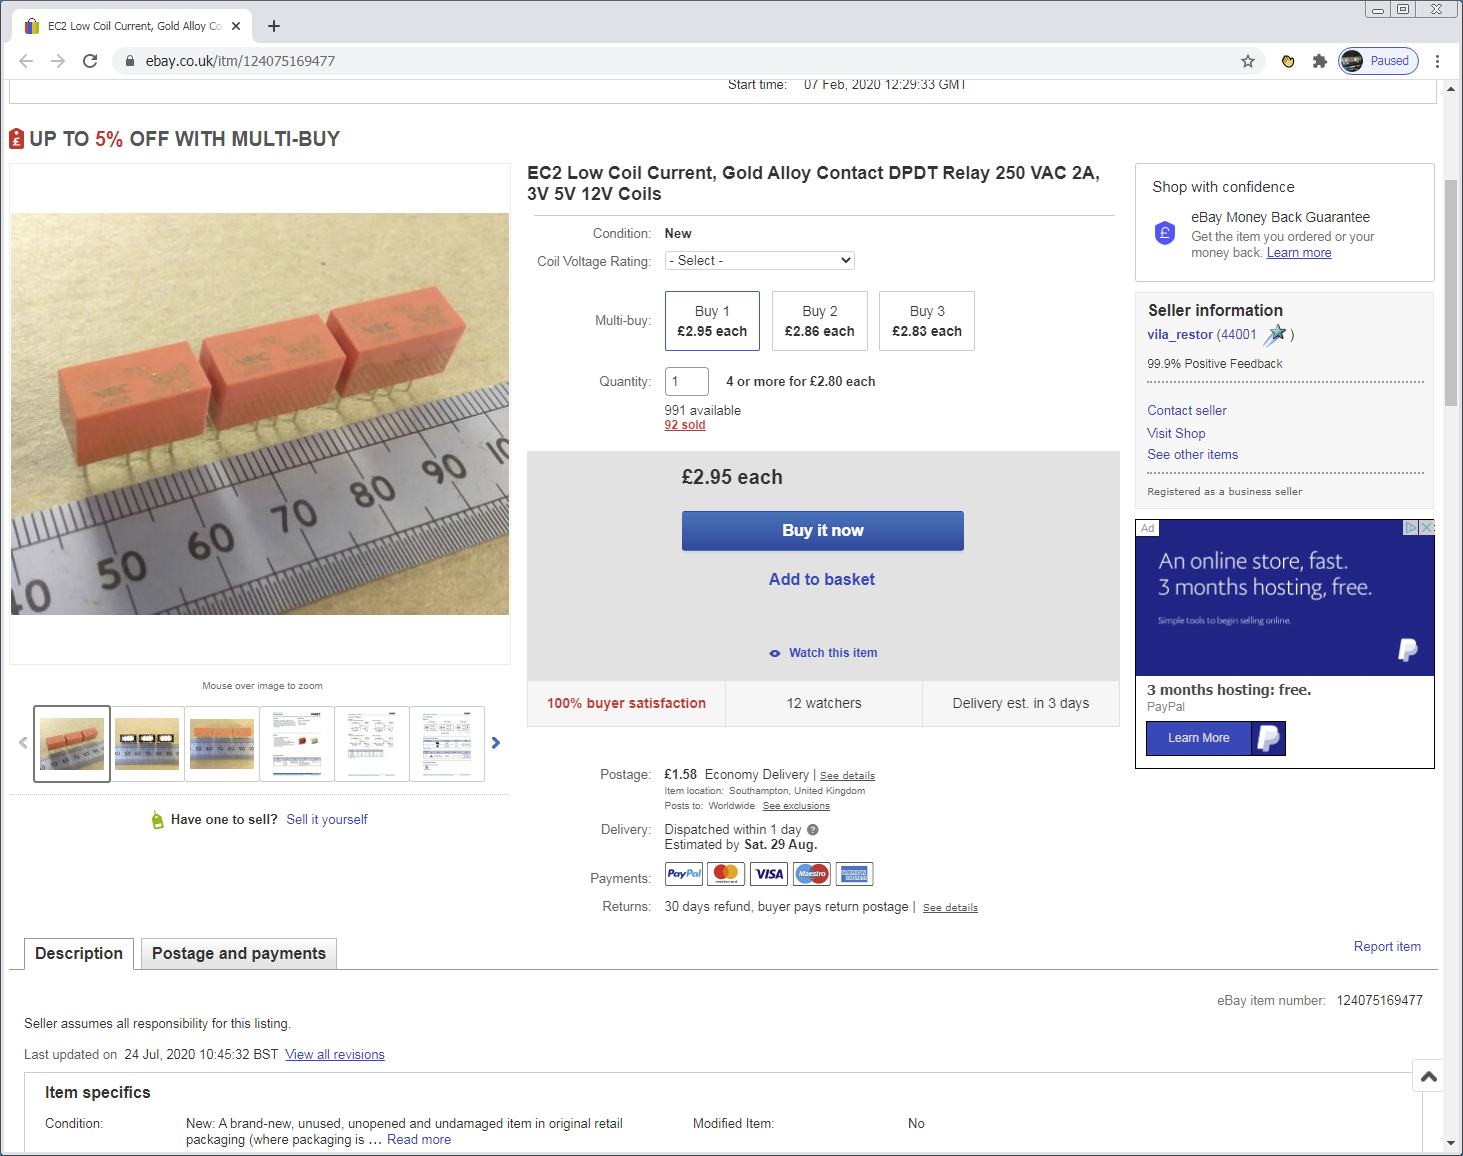Open the Contact seller link
Screen dimensions: 1463x1156
click(1186, 410)
